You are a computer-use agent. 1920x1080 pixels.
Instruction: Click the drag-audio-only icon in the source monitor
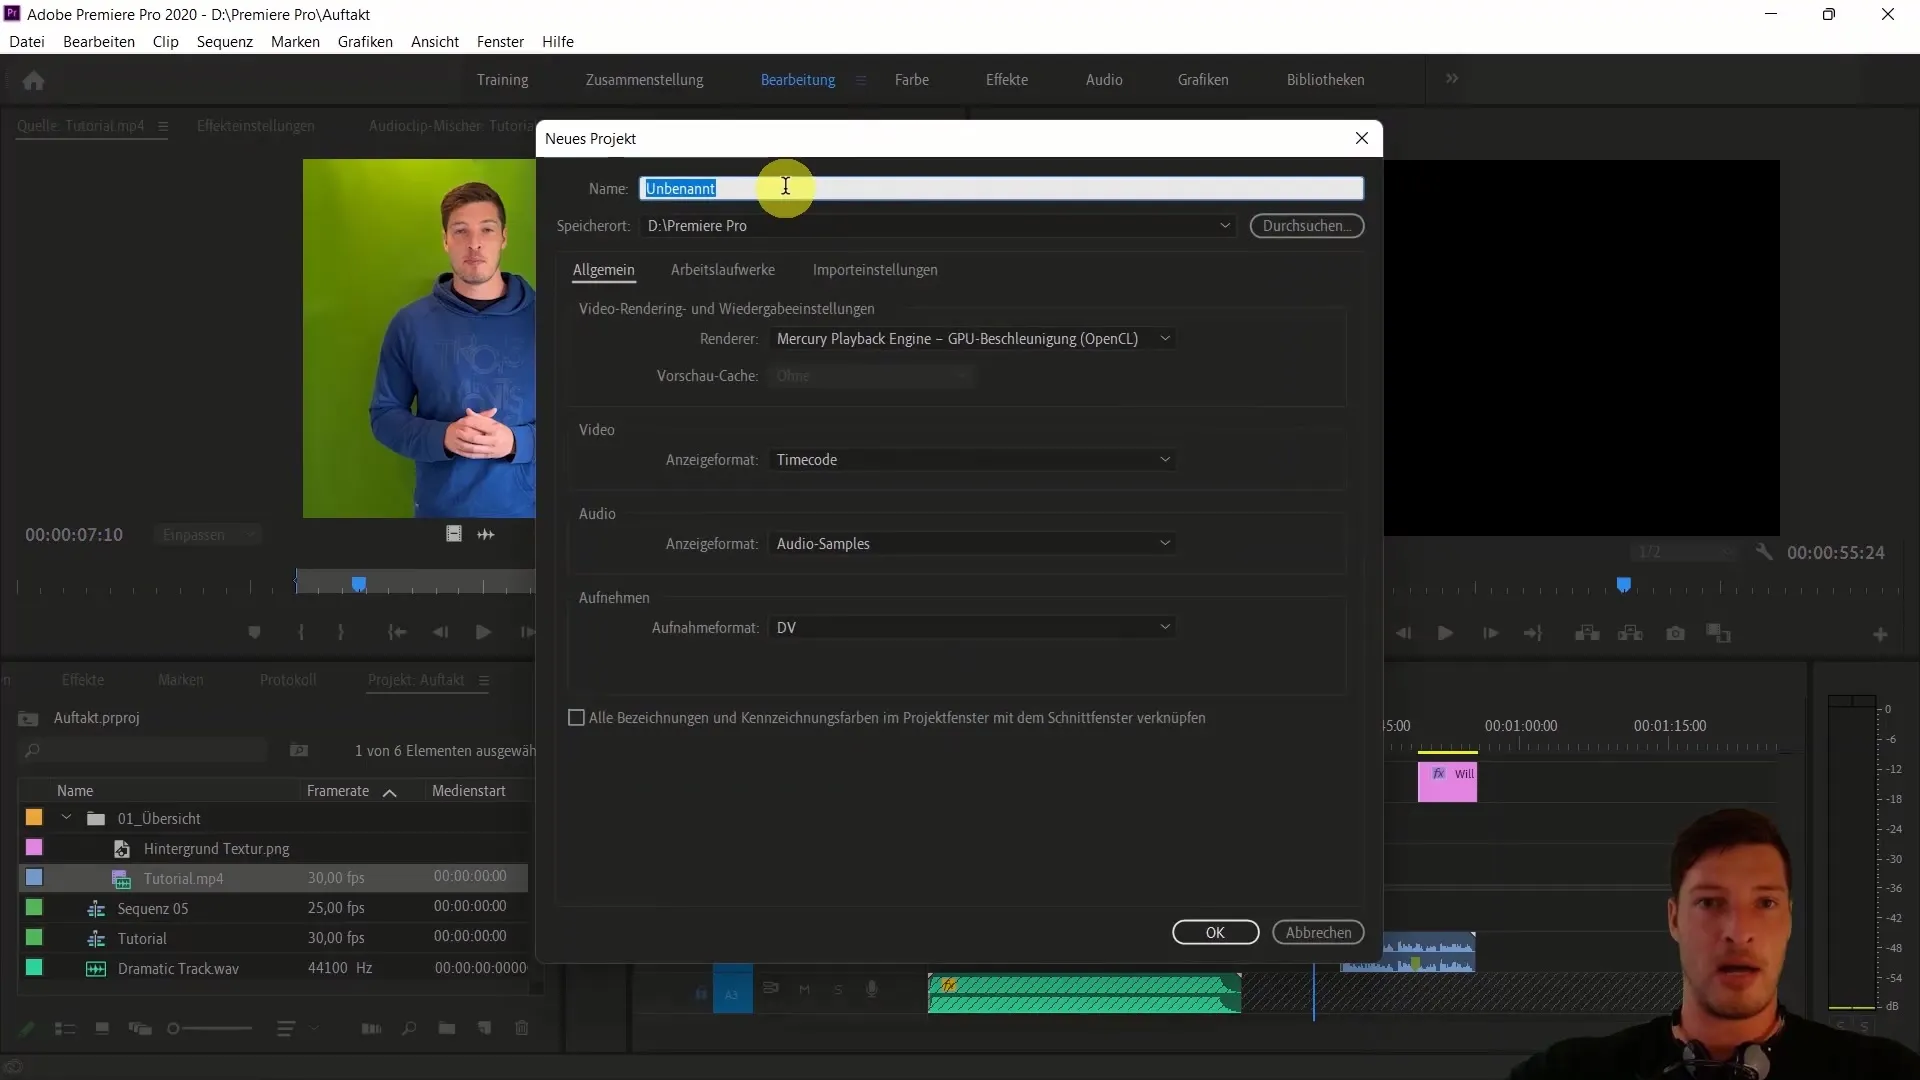point(486,534)
